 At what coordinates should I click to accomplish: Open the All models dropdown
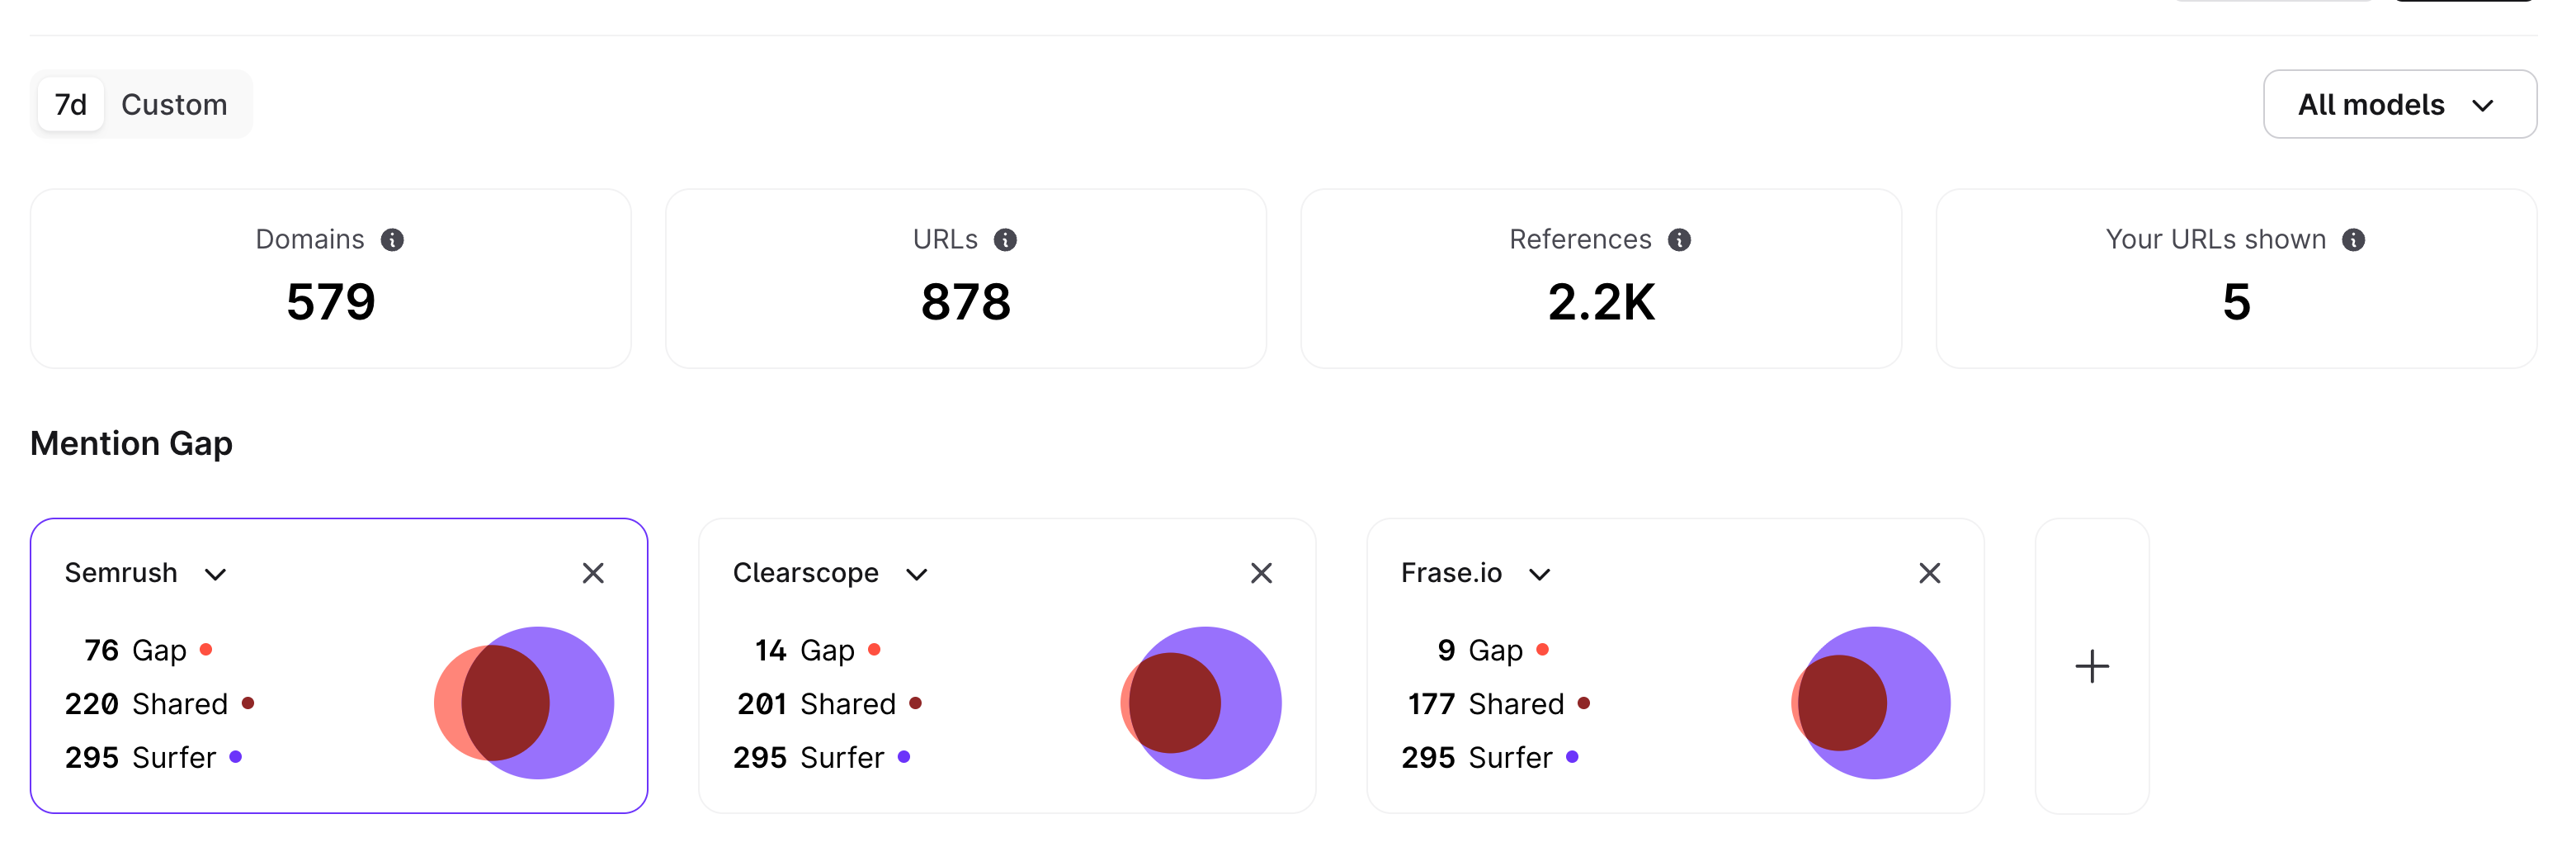point(2399,104)
